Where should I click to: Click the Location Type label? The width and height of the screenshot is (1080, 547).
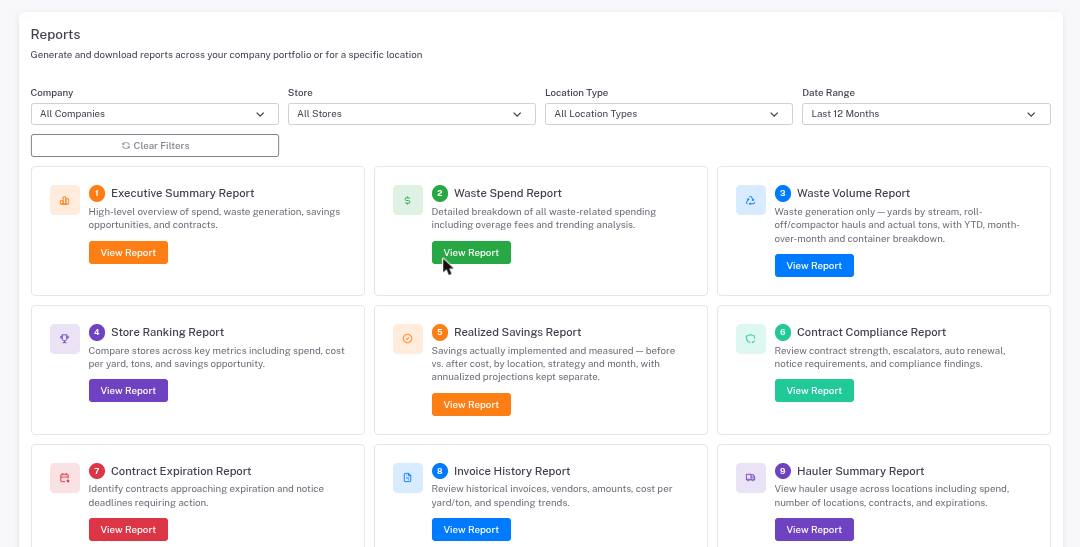click(x=577, y=93)
